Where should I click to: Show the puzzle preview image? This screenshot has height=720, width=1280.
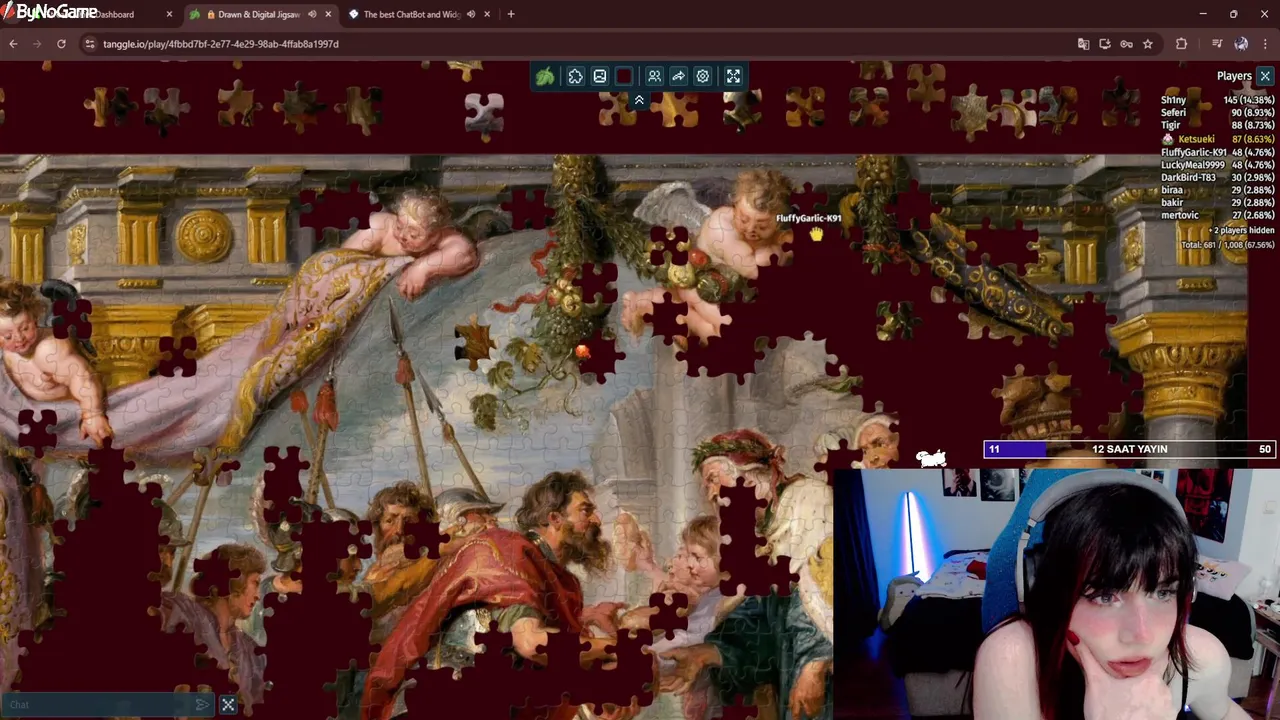click(x=600, y=76)
